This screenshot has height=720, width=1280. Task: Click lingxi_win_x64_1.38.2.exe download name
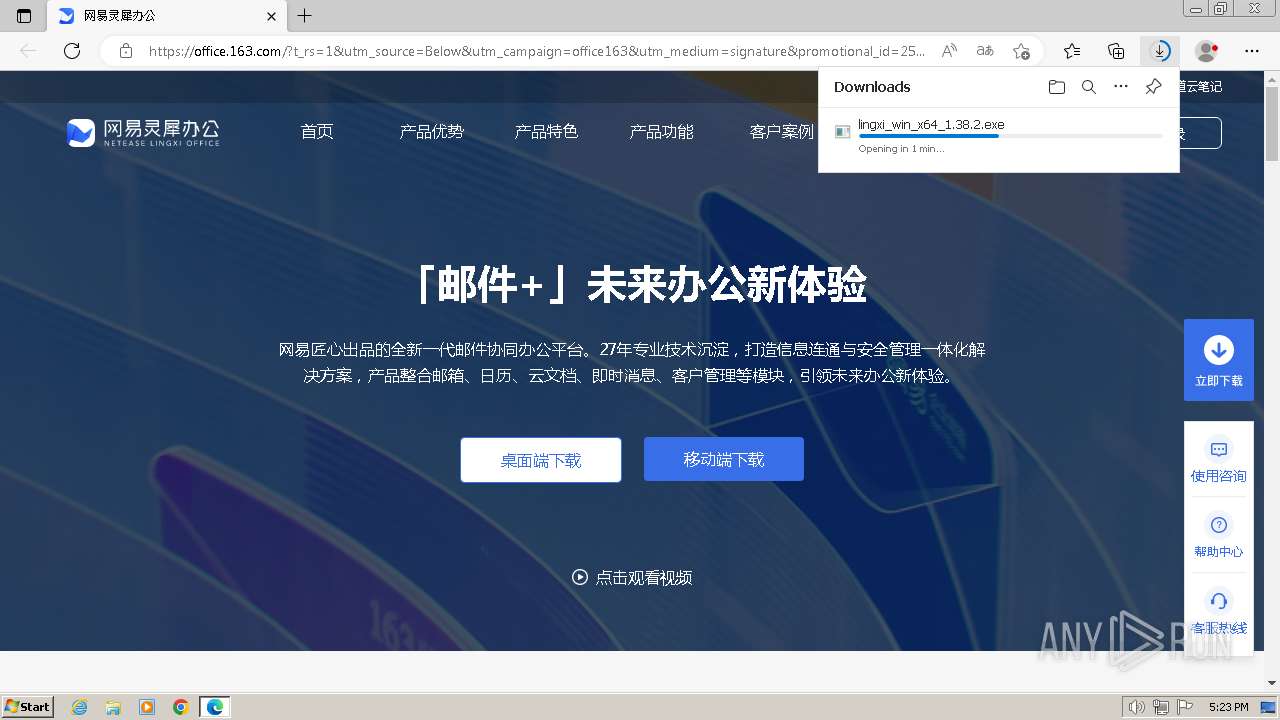coord(931,125)
